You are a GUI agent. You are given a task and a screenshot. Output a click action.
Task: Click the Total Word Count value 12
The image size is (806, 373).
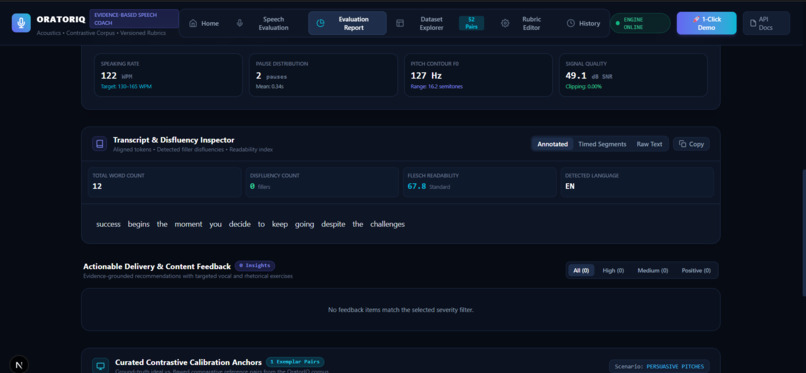[x=97, y=186]
